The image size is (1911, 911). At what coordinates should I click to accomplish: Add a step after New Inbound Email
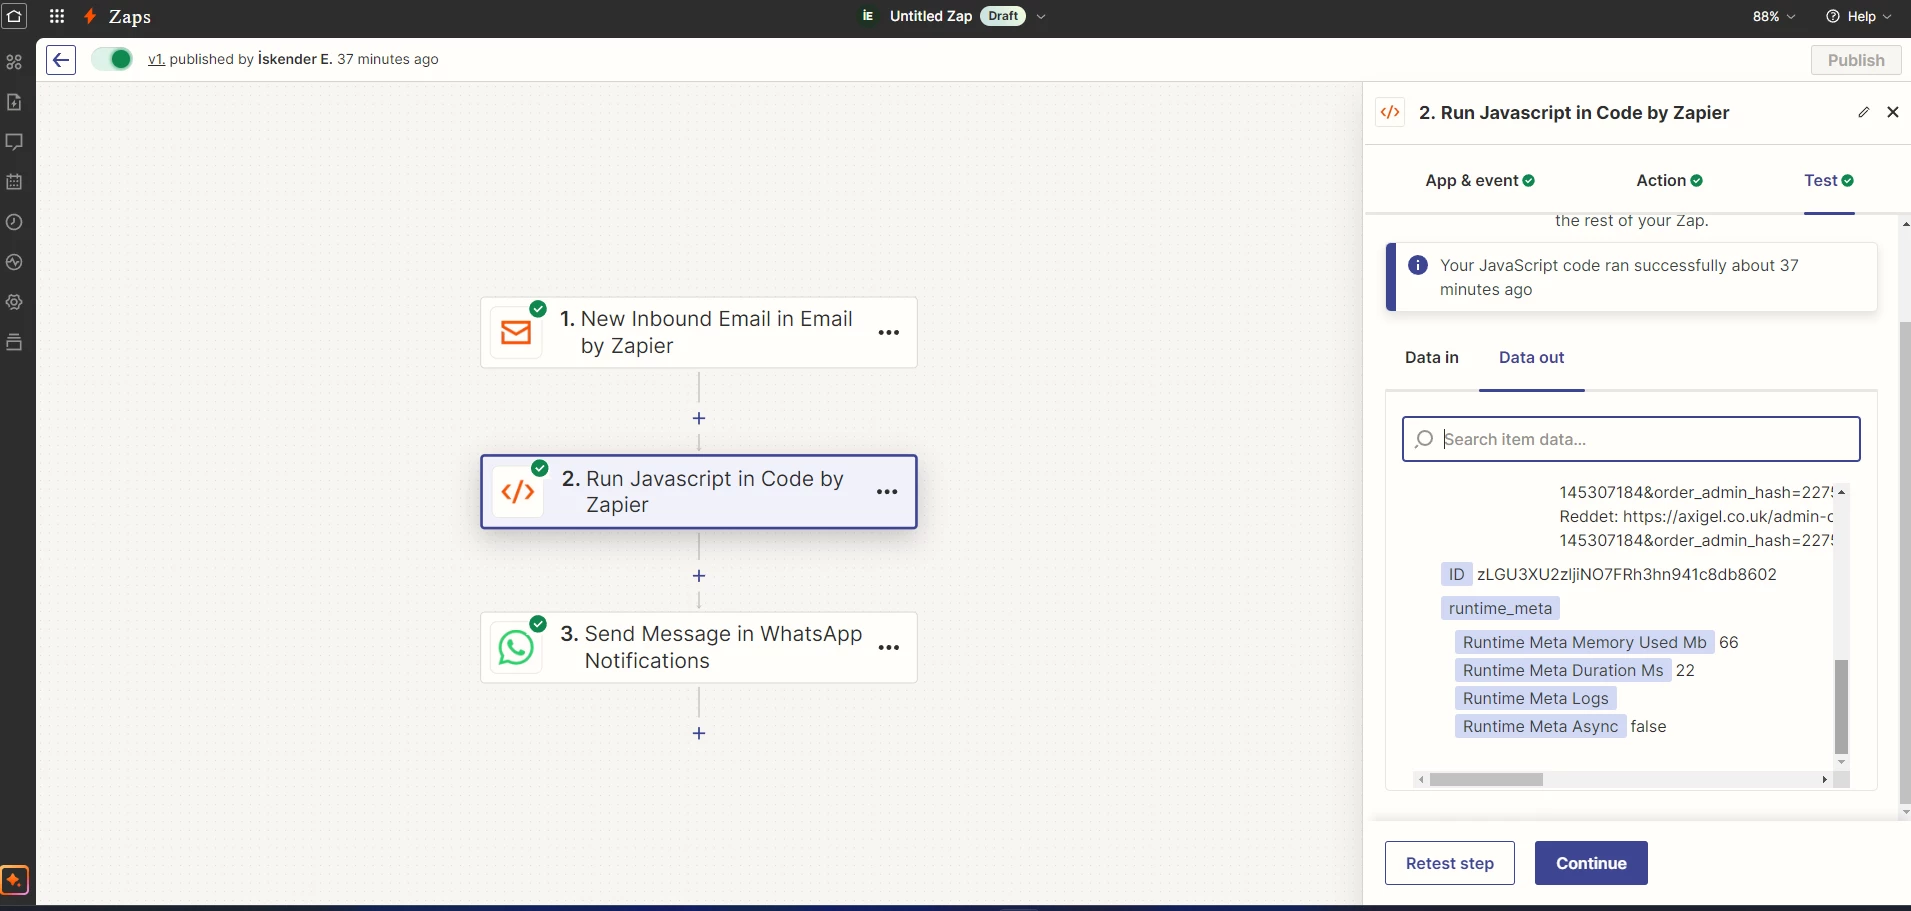pyautogui.click(x=699, y=418)
